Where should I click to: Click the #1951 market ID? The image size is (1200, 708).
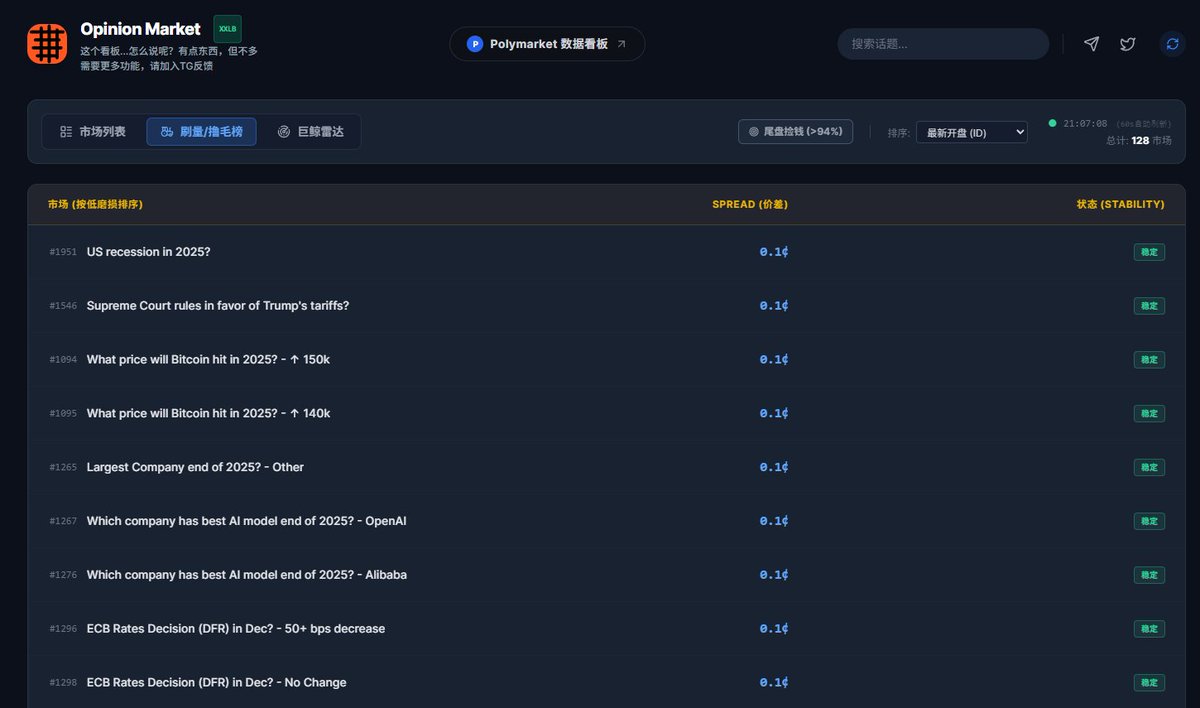coord(63,252)
